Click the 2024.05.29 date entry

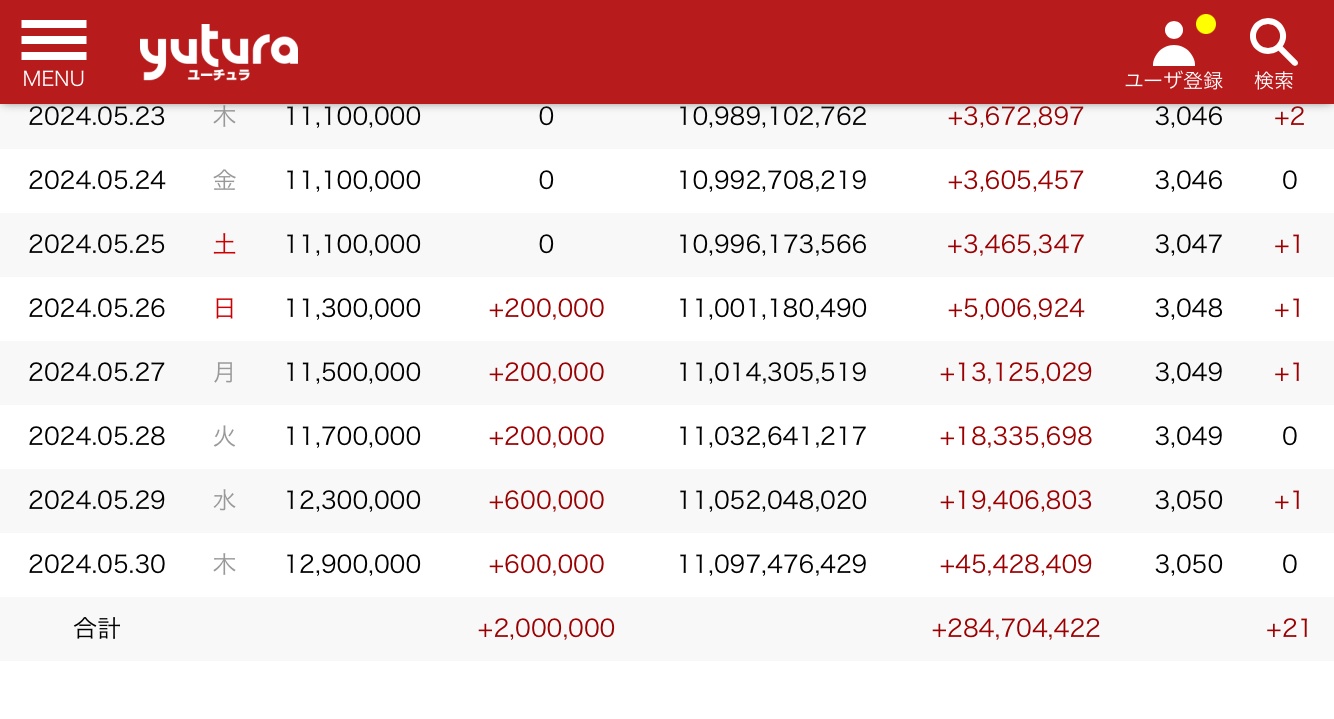point(97,500)
